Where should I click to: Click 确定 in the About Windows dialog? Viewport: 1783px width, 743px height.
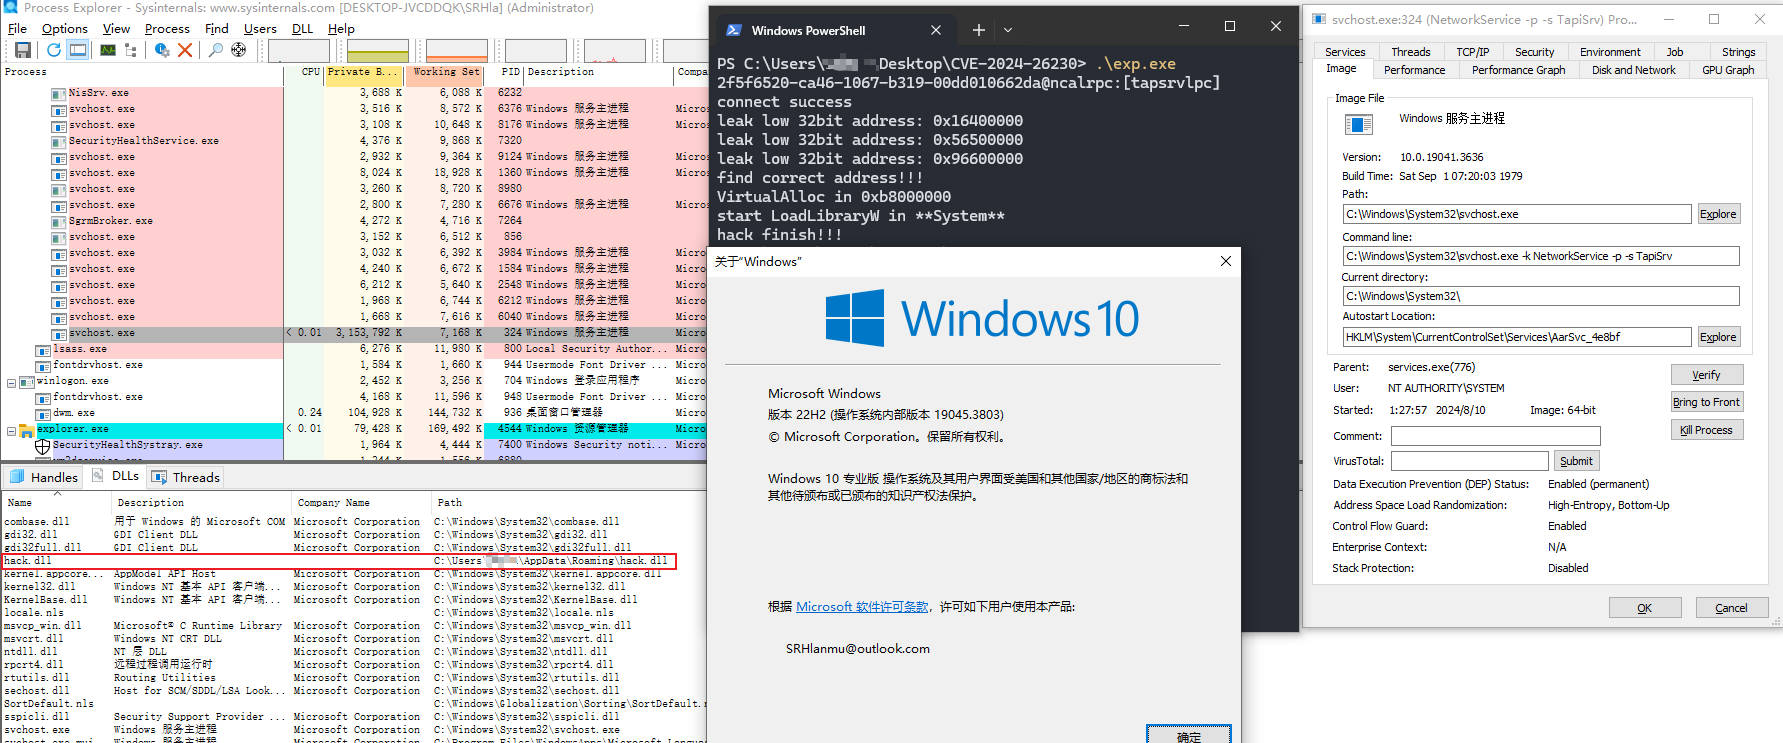pos(1189,736)
